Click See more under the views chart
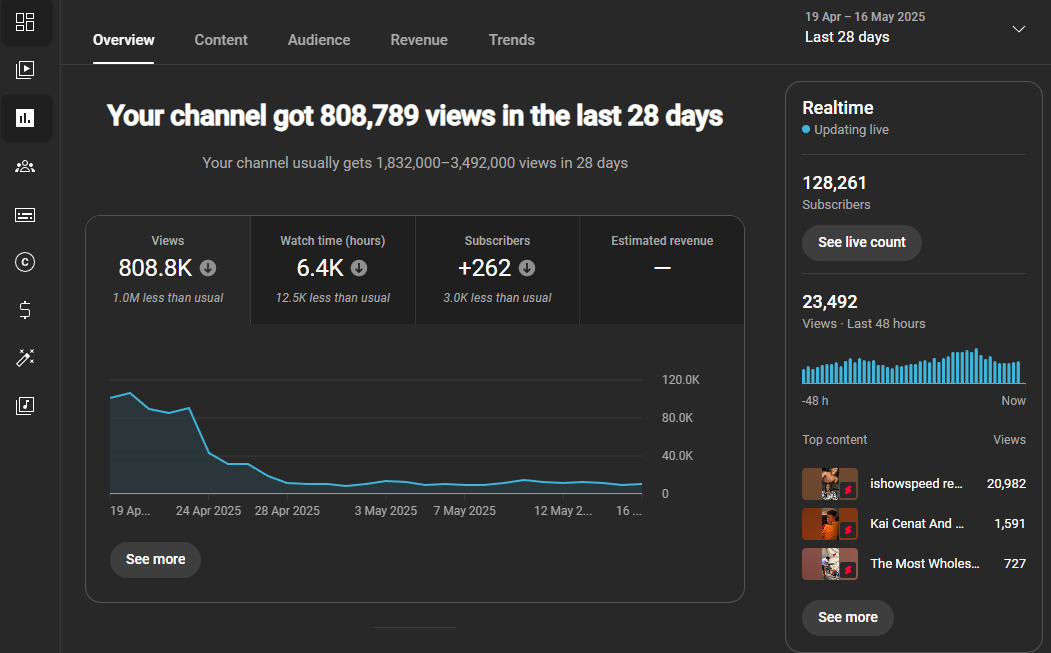 tap(156, 560)
